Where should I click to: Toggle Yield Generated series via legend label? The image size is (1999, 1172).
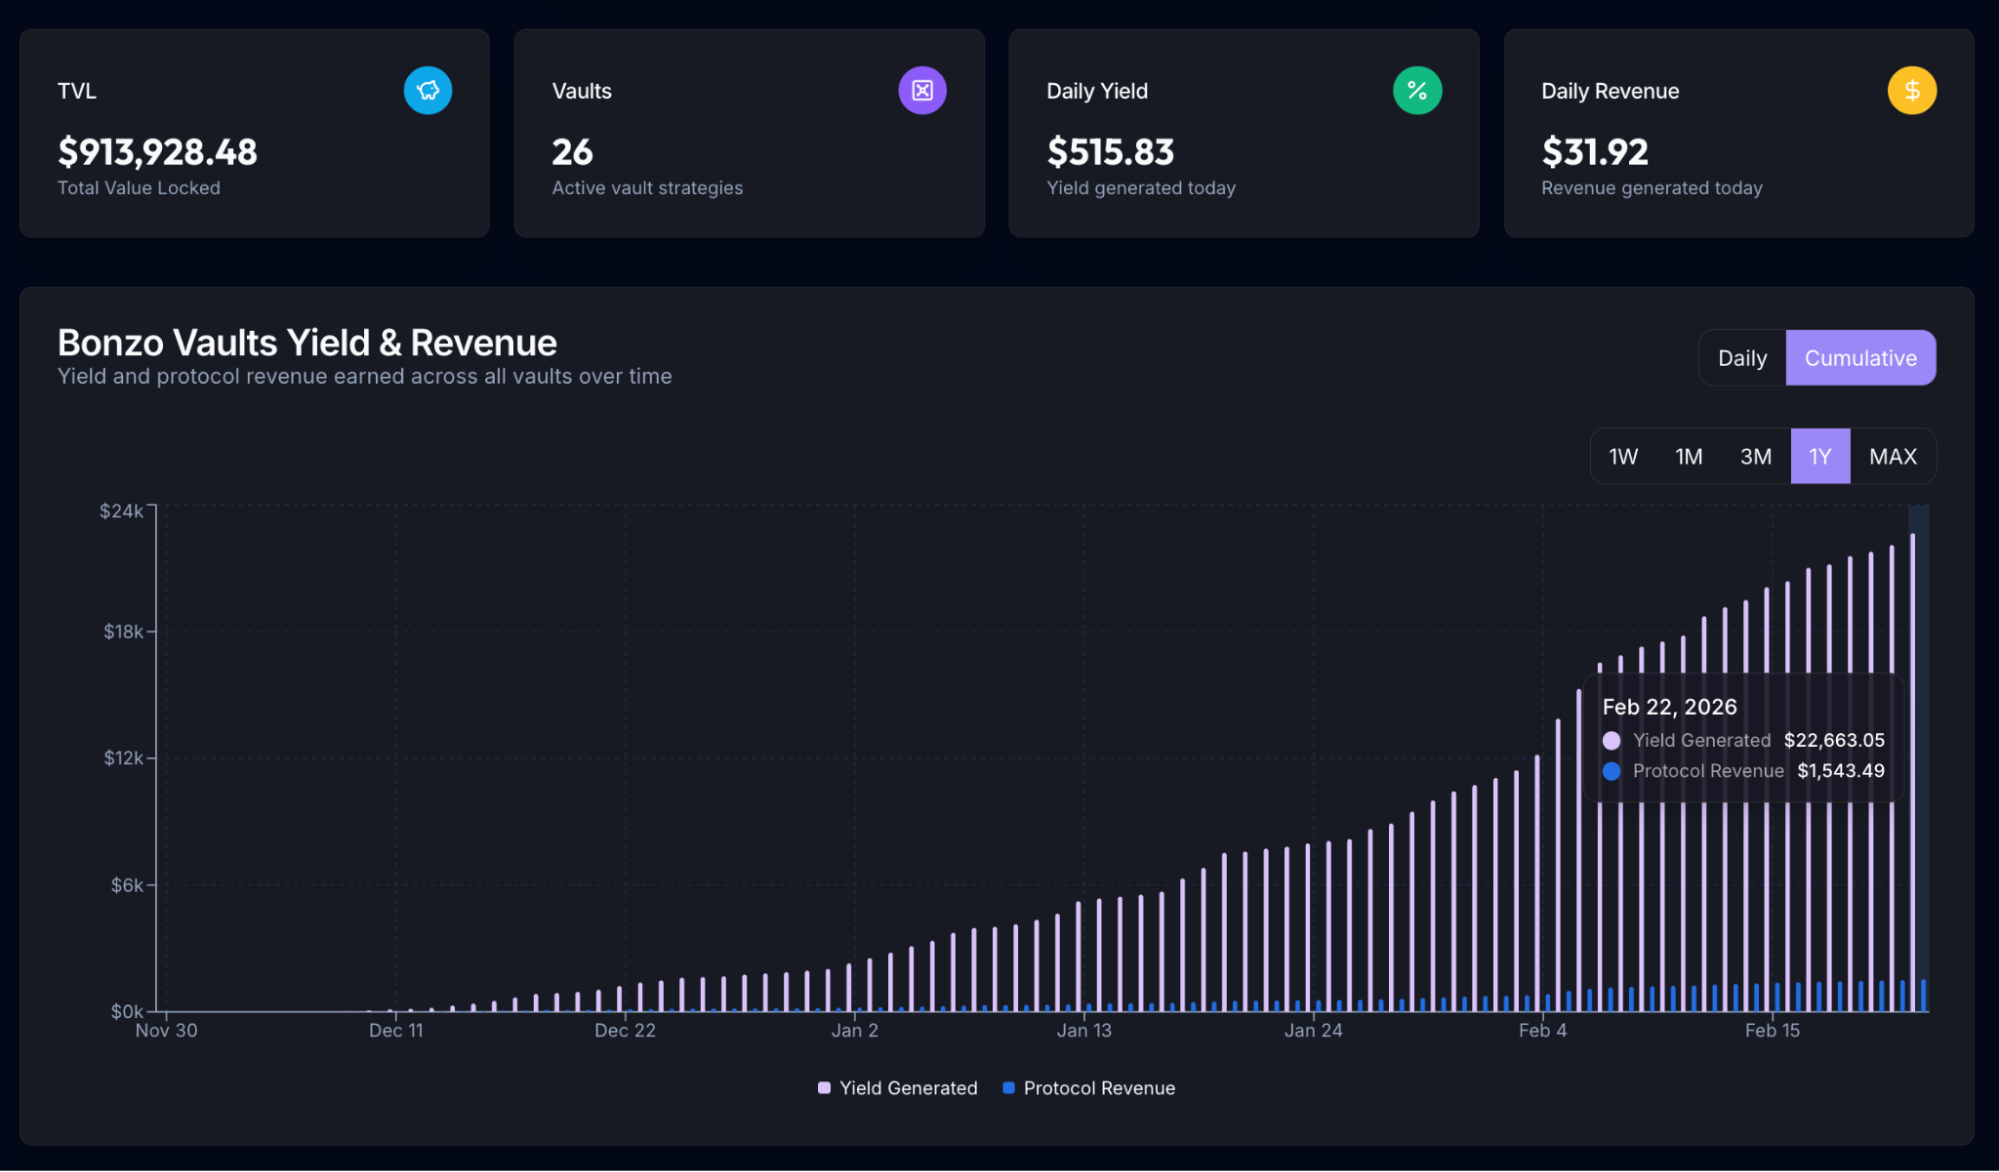pos(908,1088)
